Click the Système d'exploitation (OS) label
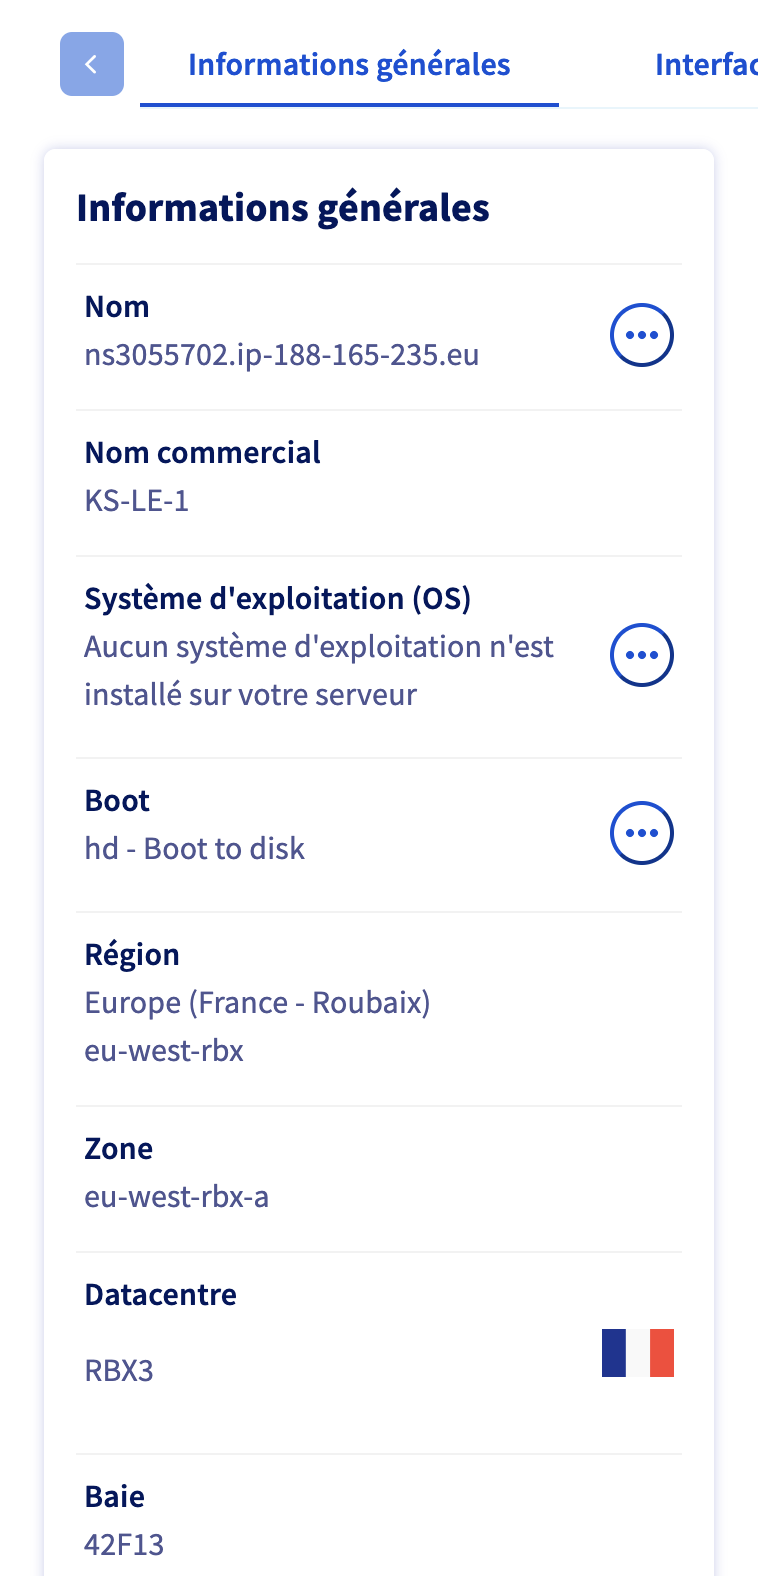The height and width of the screenshot is (1576, 758). tap(278, 599)
